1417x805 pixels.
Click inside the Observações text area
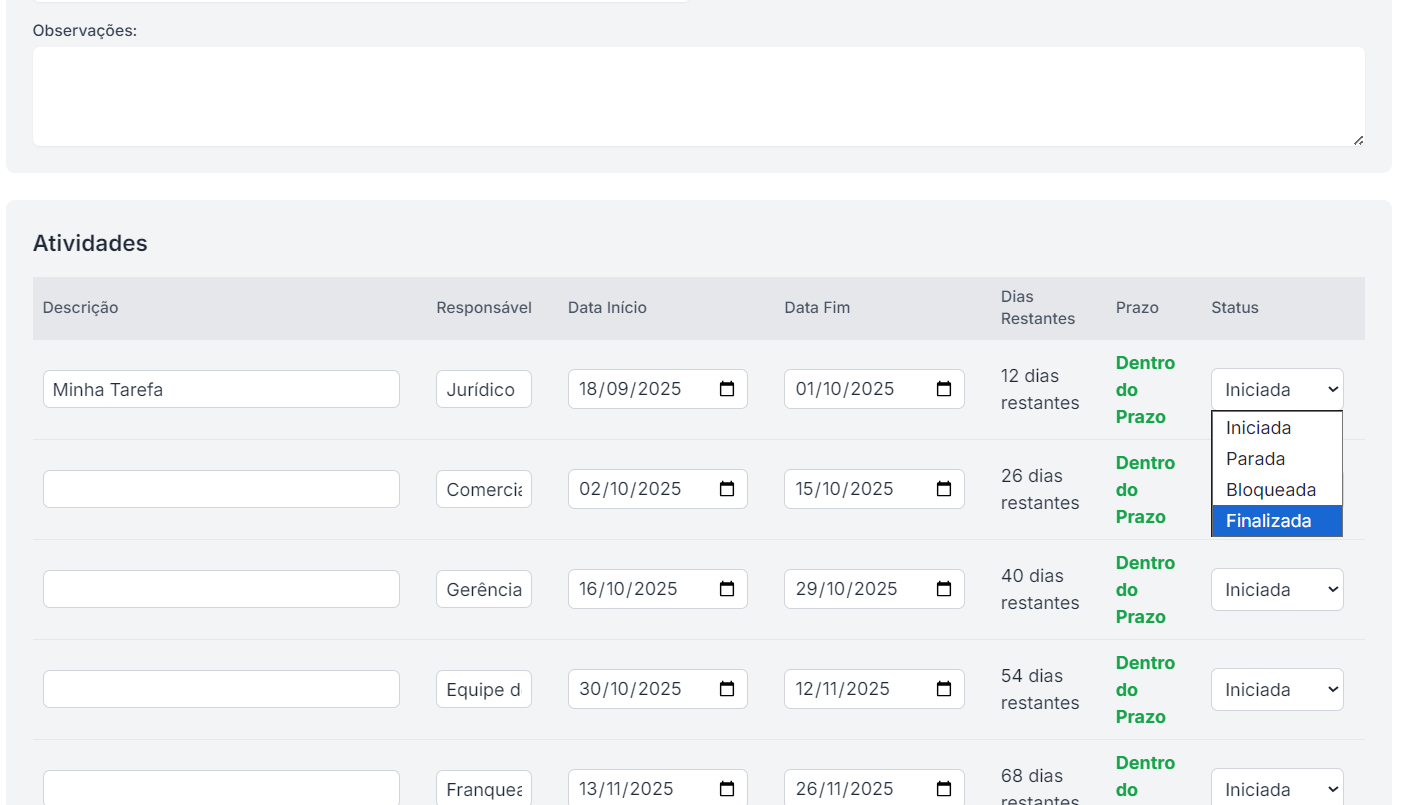698,95
